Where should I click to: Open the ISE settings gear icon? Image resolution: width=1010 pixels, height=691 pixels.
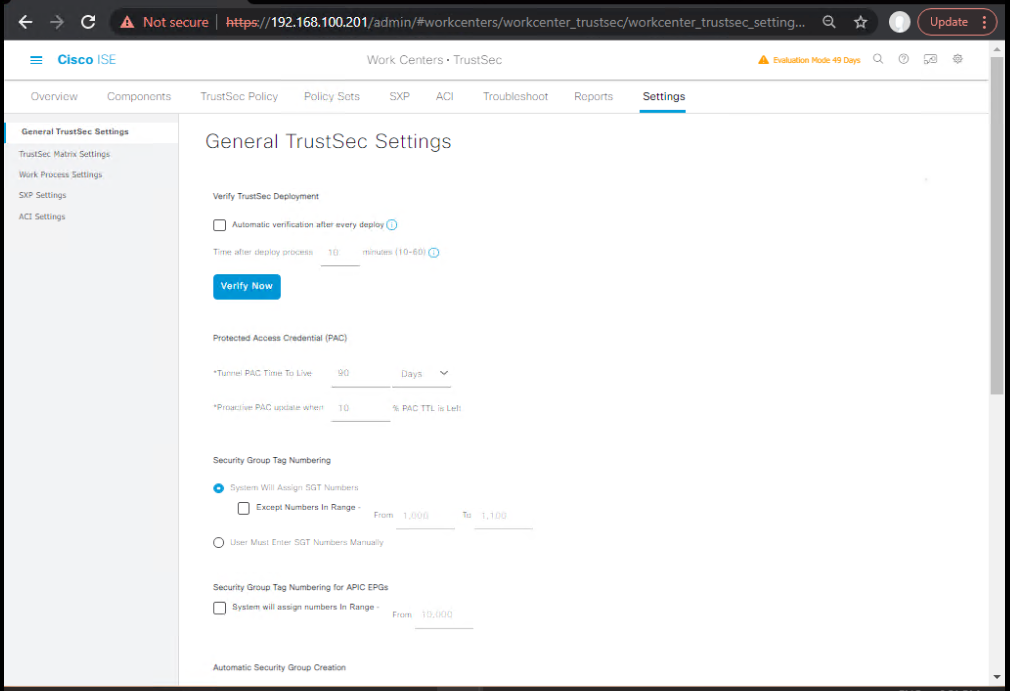tap(958, 59)
